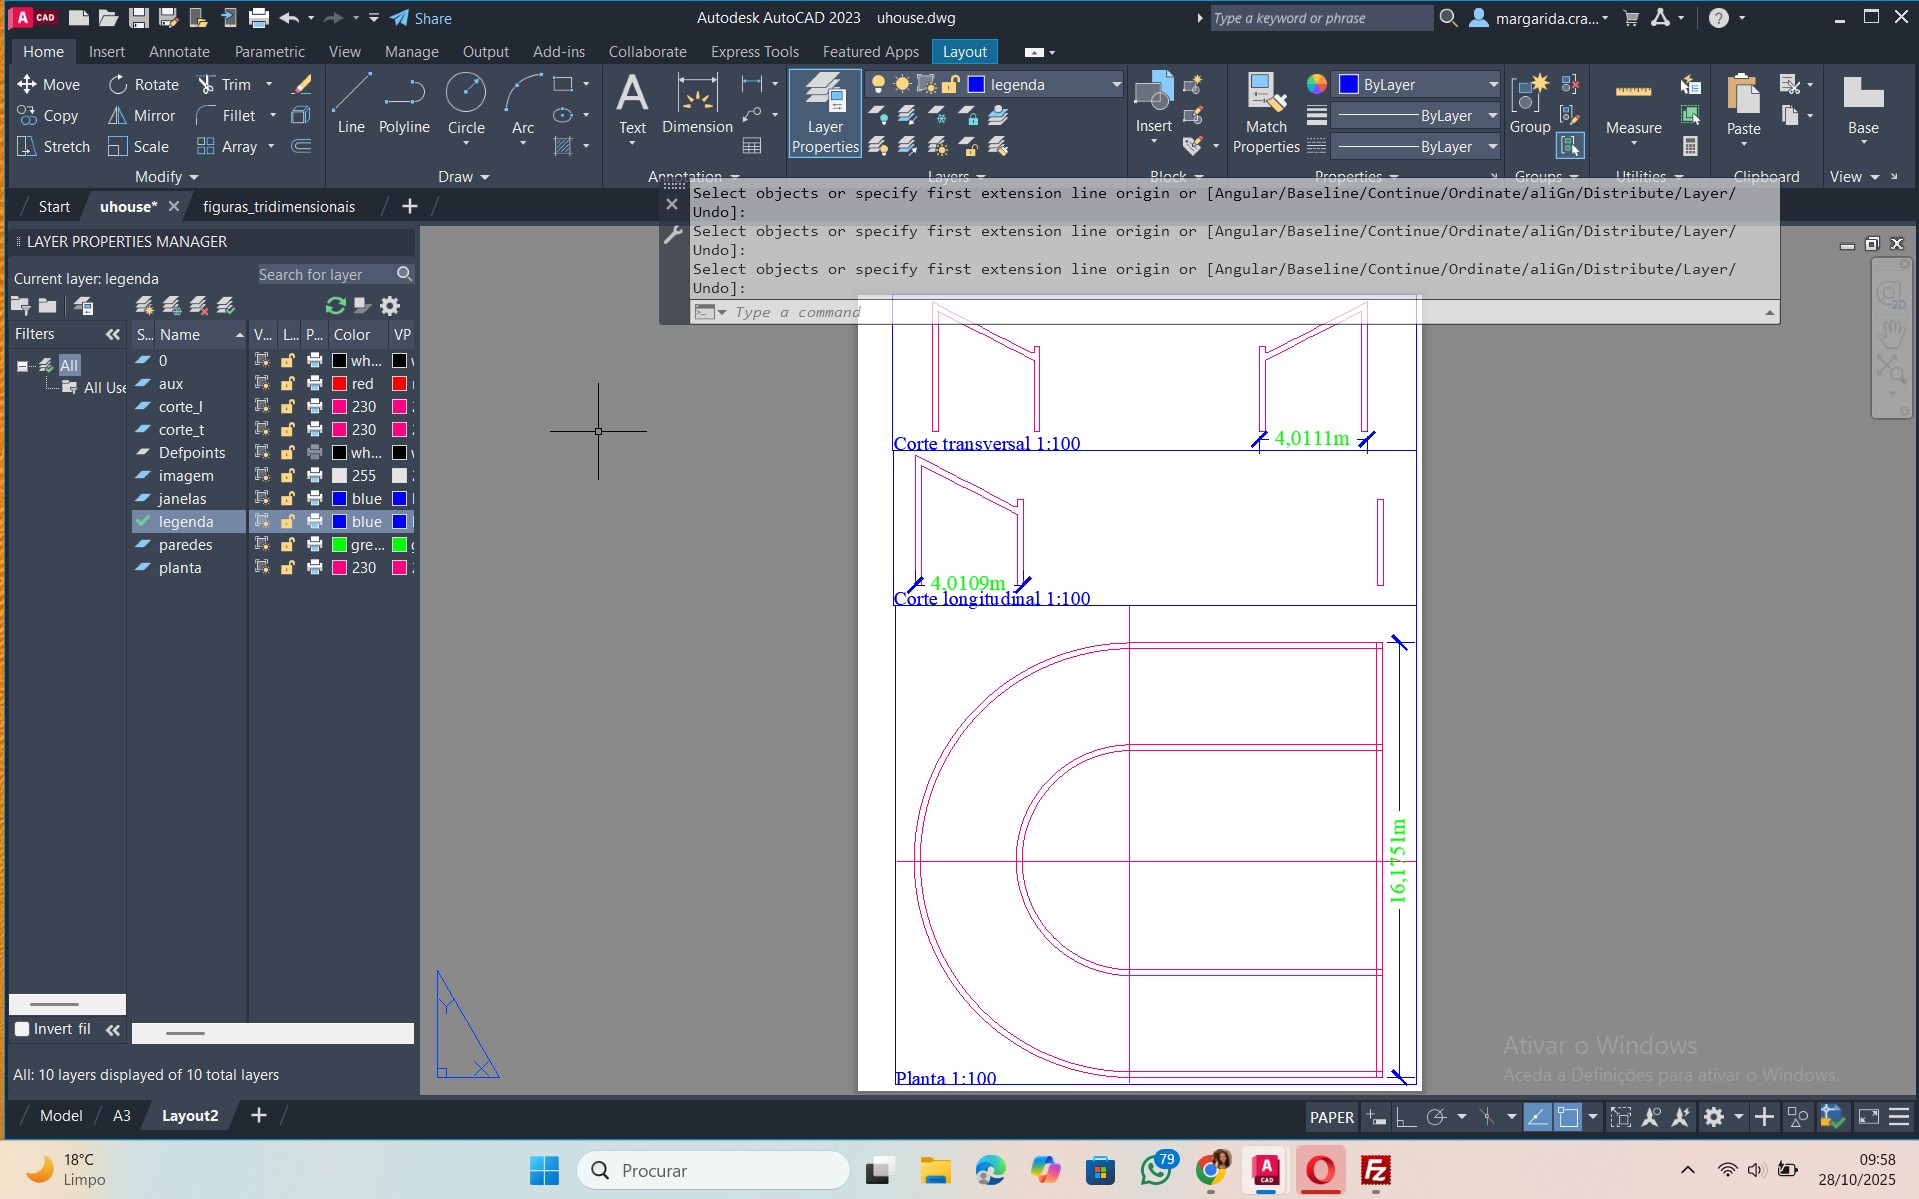Screen dimensions: 1919x1199
Task: Toggle plot setting for Defpoints layer
Action: click(314, 453)
